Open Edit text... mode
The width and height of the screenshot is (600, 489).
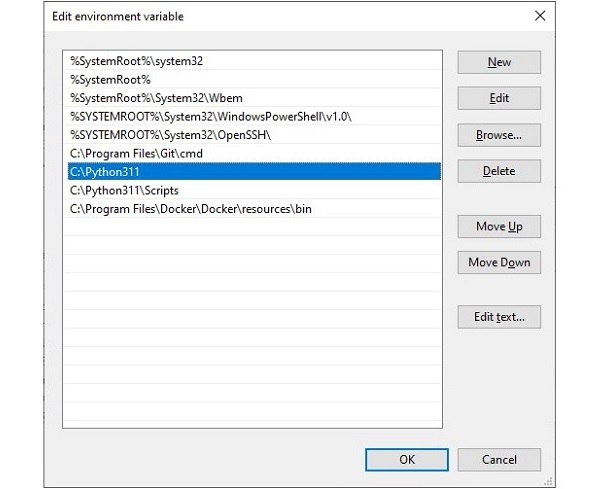[x=499, y=317]
